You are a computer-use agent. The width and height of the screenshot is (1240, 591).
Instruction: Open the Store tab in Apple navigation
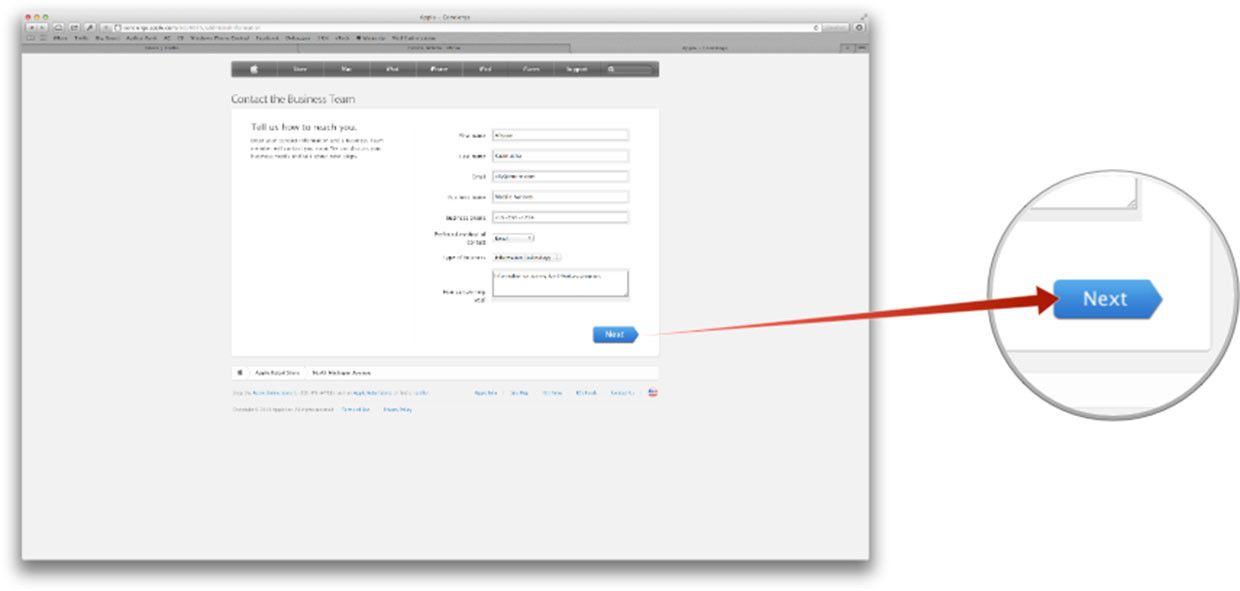click(300, 70)
